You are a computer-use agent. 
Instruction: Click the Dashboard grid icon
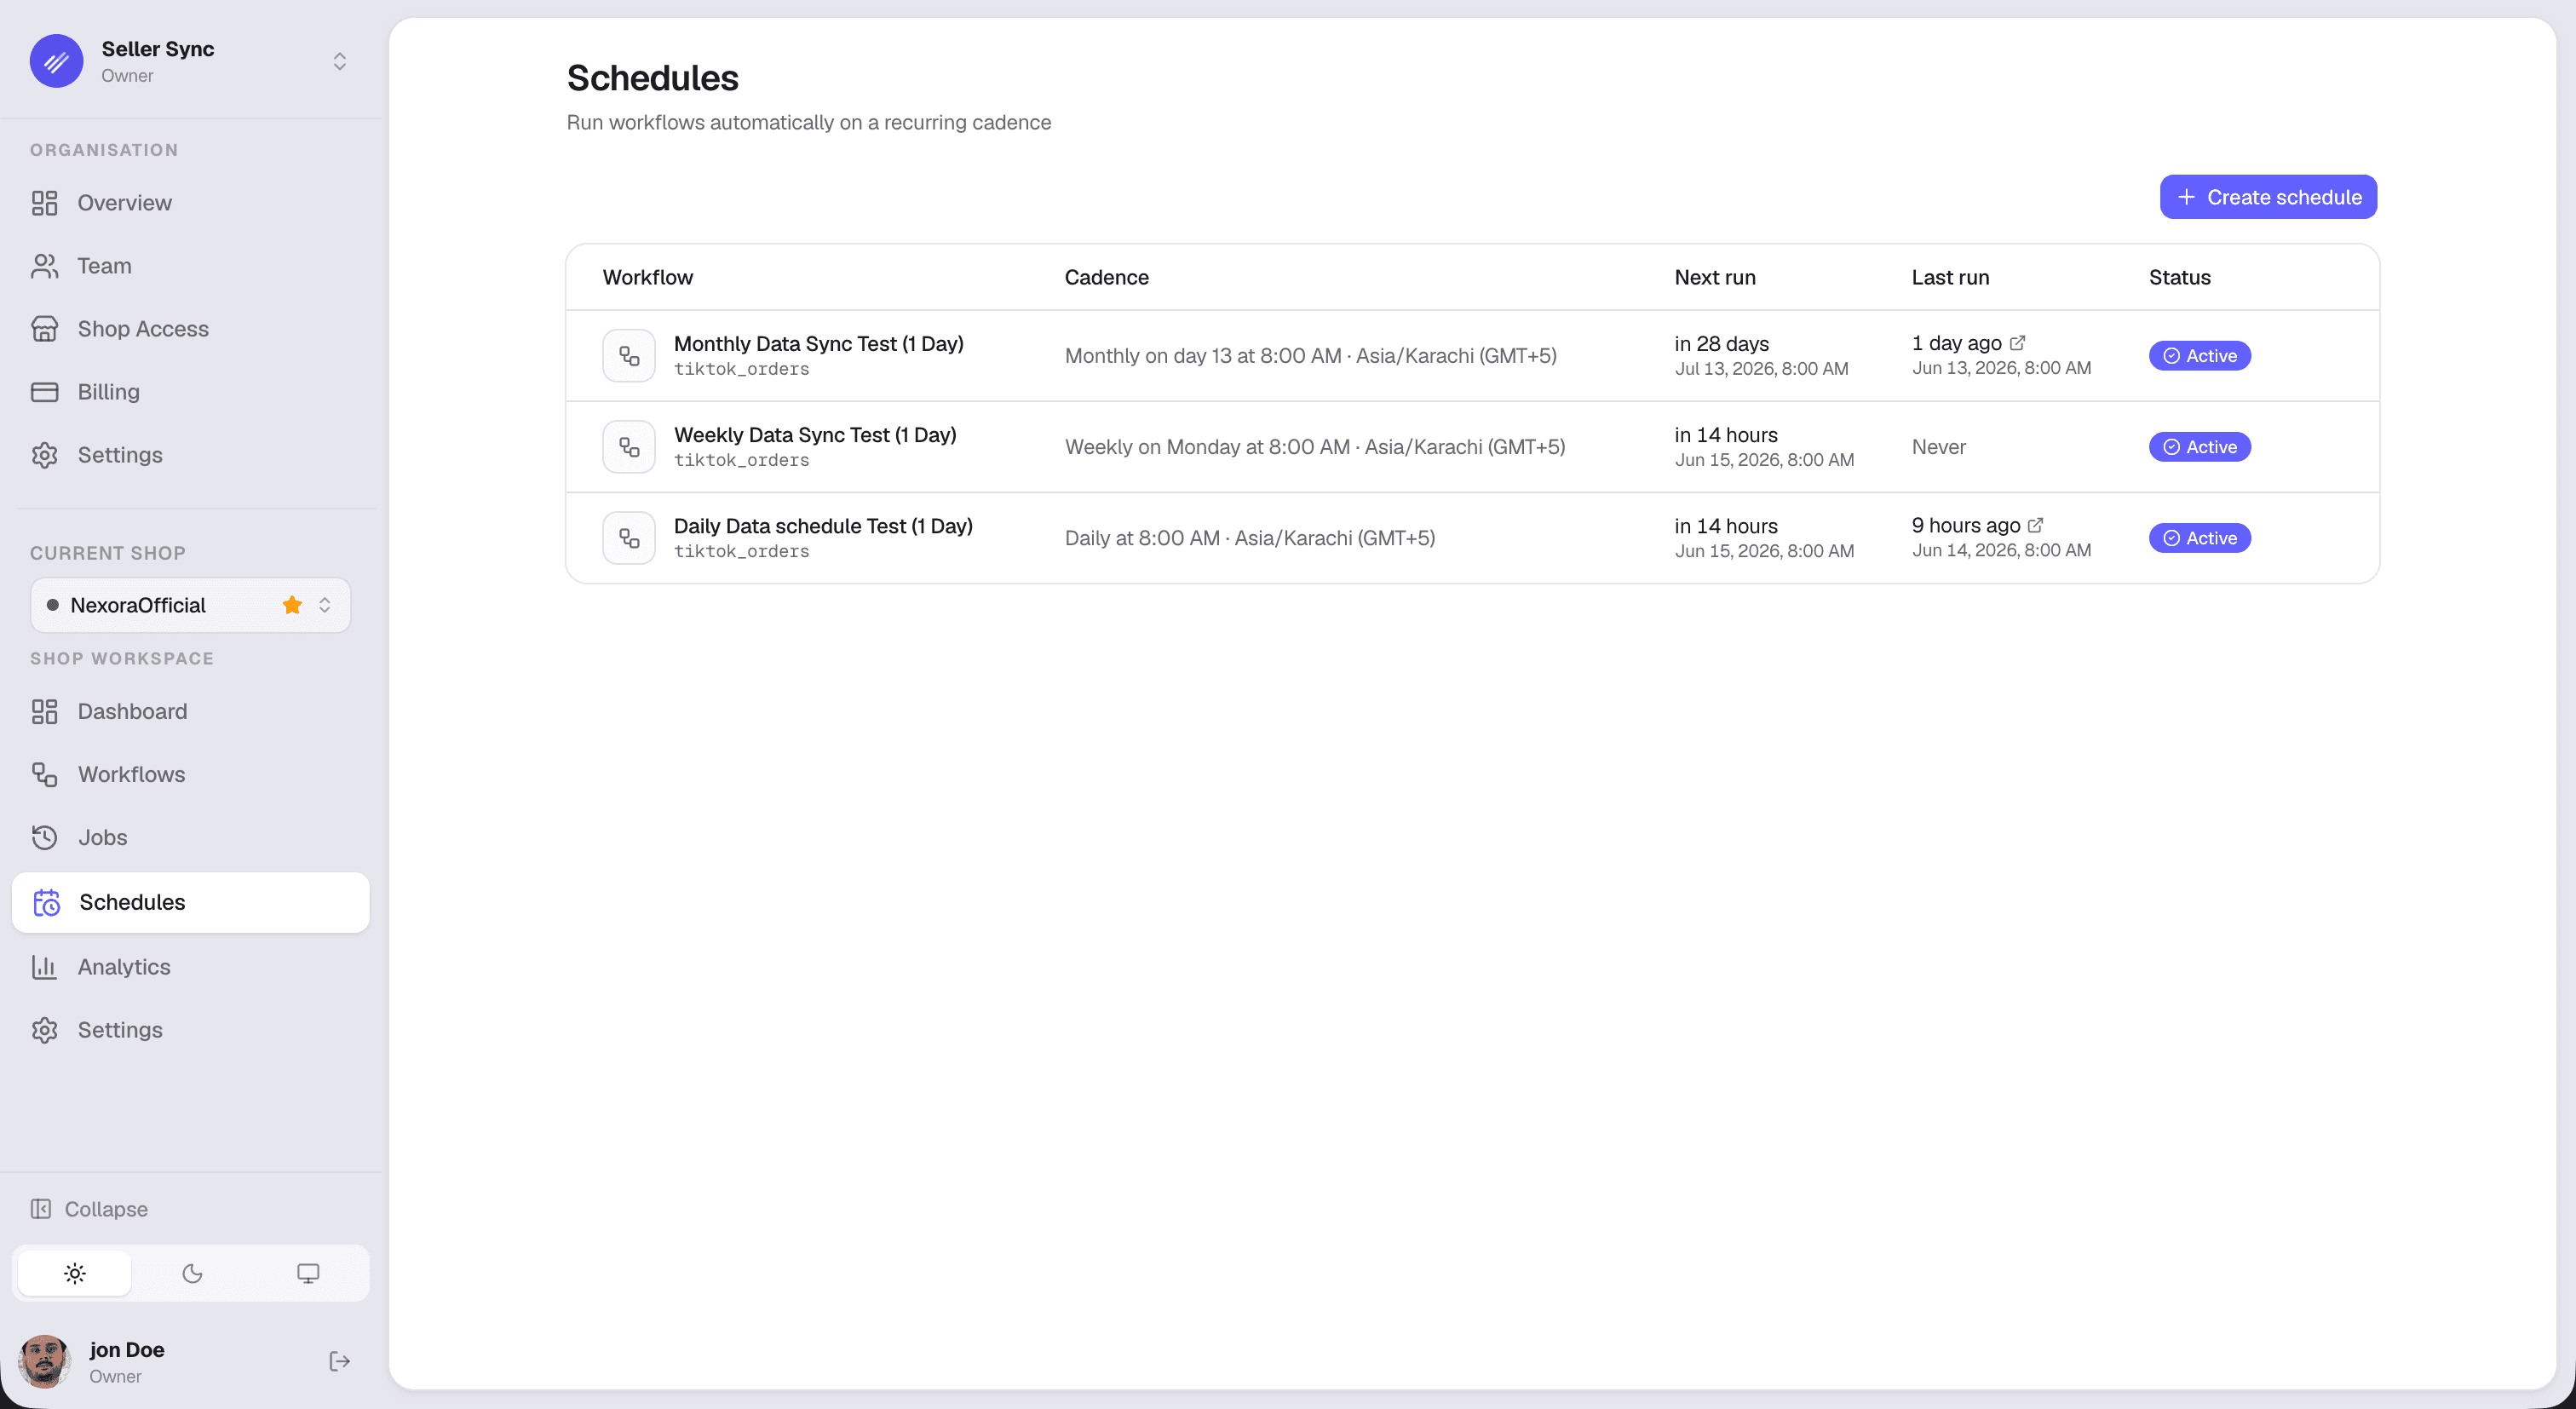coord(44,711)
